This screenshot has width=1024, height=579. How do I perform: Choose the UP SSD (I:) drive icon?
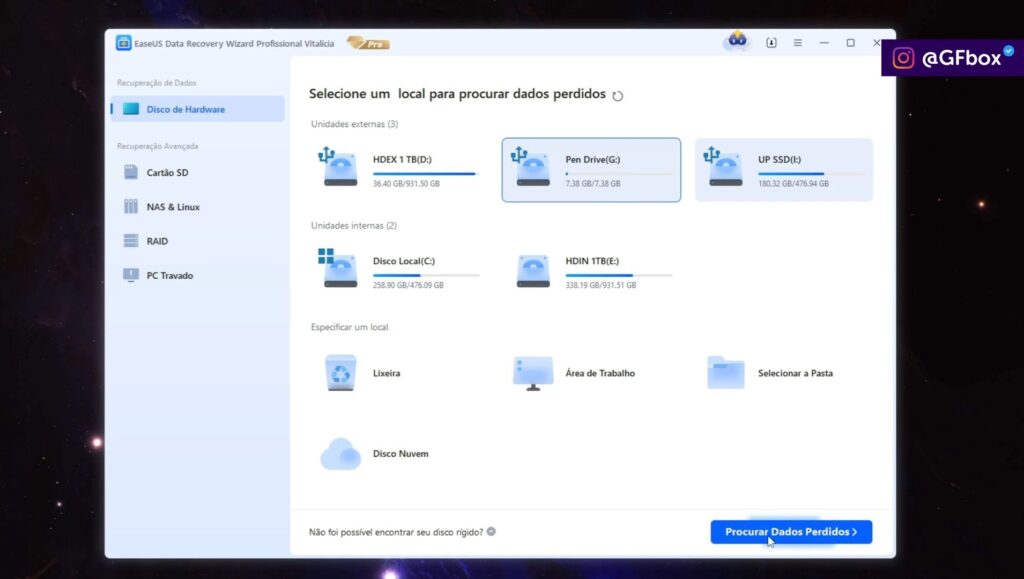pyautogui.click(x=723, y=167)
